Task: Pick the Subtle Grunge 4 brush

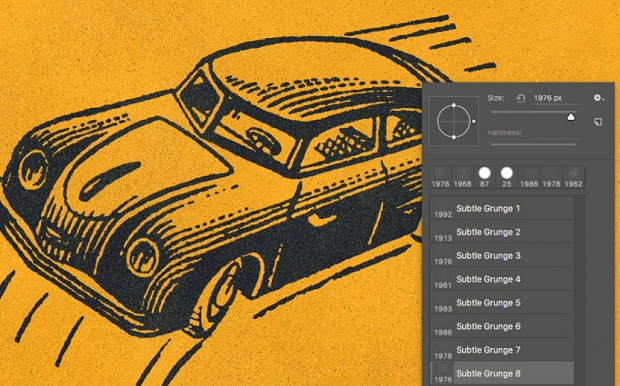Action: 502,279
